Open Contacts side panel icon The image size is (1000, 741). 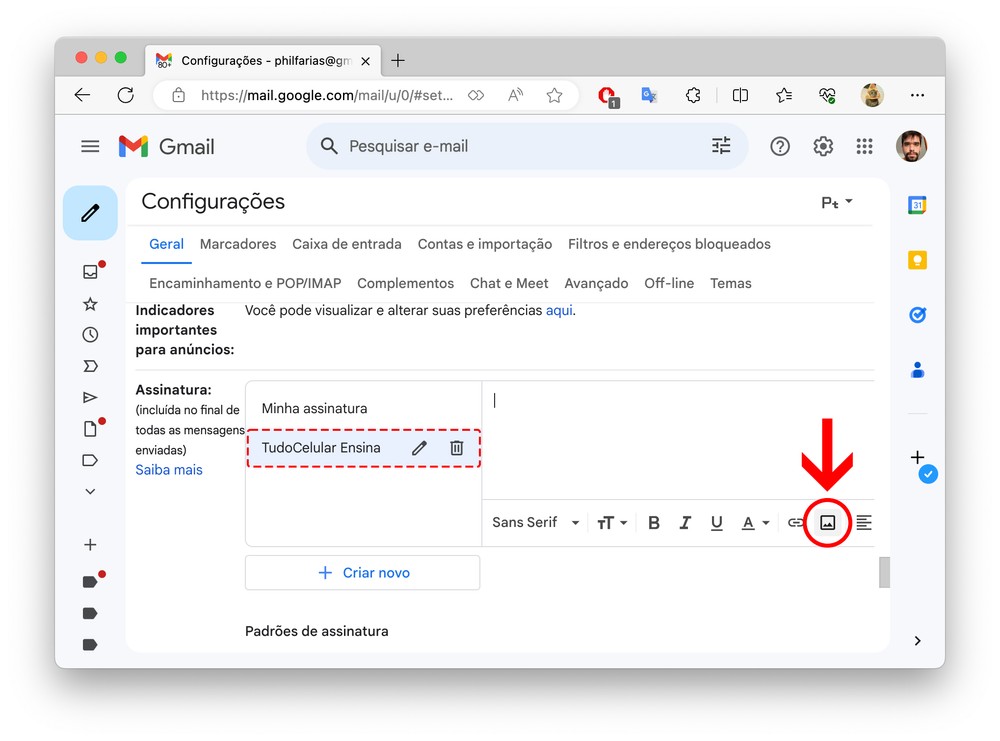click(917, 370)
